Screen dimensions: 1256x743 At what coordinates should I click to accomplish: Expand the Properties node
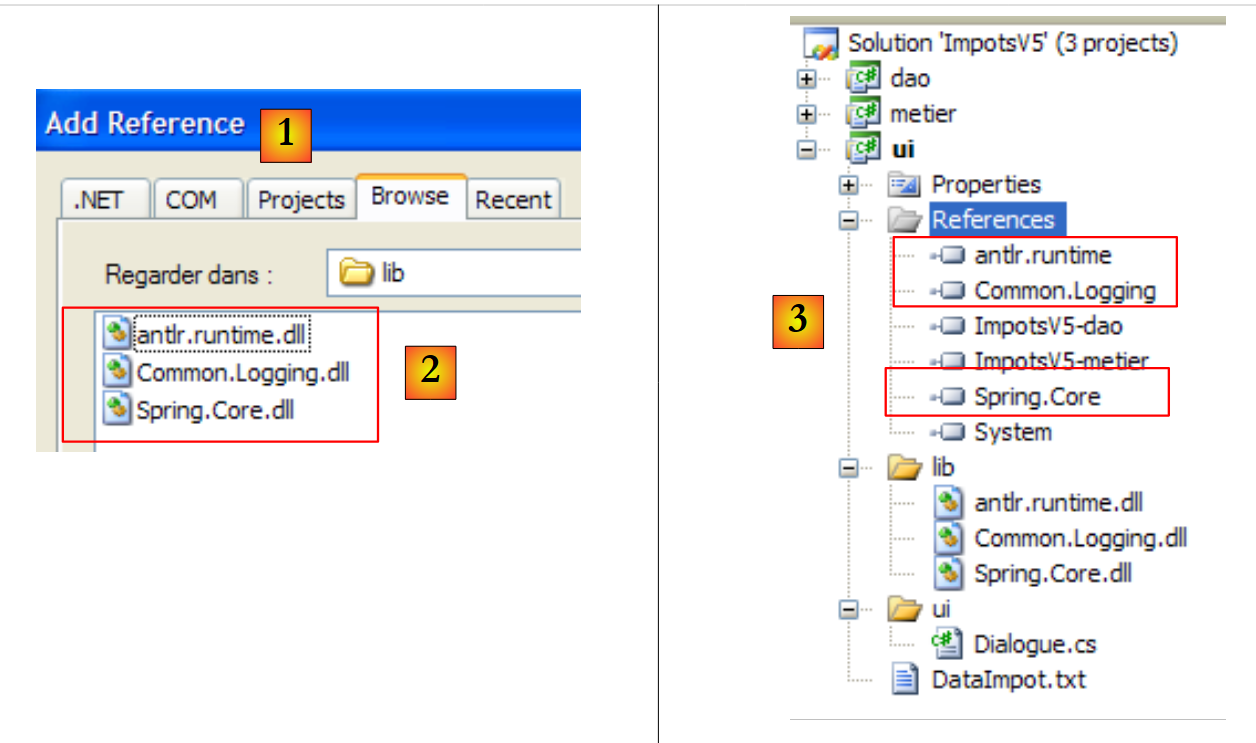pyautogui.click(x=849, y=185)
